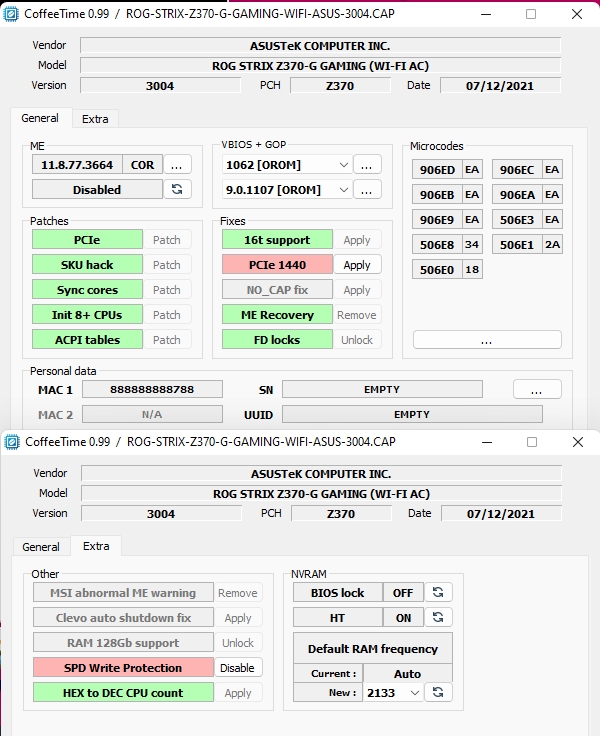Image resolution: width=600 pixels, height=736 pixels.
Task: Click ME version 11.8.77.3664 field
Action: pos(77,165)
